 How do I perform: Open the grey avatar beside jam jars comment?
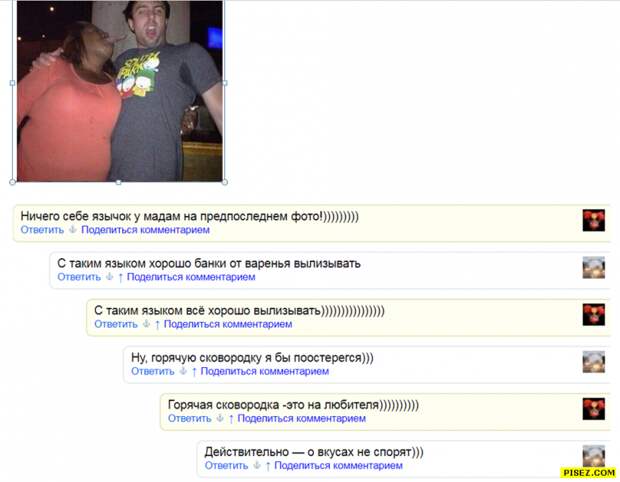tap(594, 267)
